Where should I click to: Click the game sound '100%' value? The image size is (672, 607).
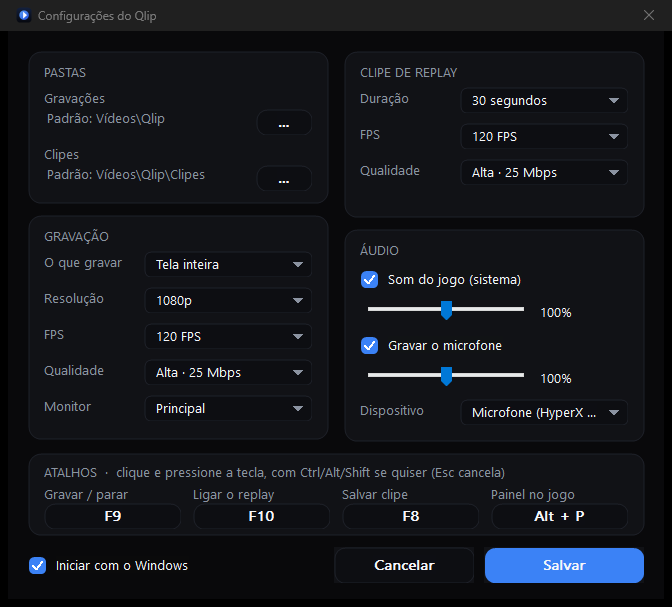pyautogui.click(x=556, y=313)
